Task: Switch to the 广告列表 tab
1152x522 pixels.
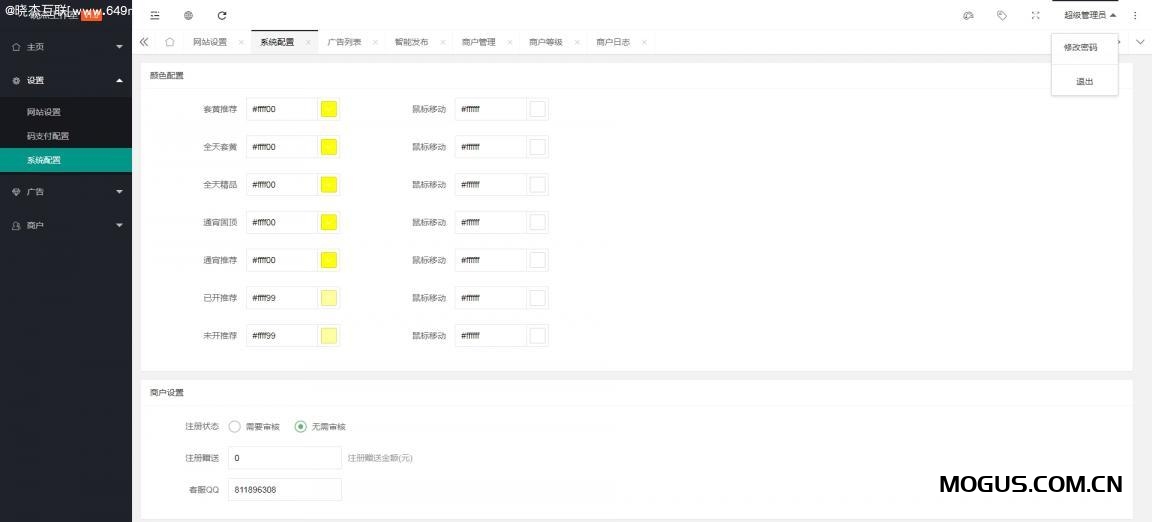Action: click(x=344, y=42)
